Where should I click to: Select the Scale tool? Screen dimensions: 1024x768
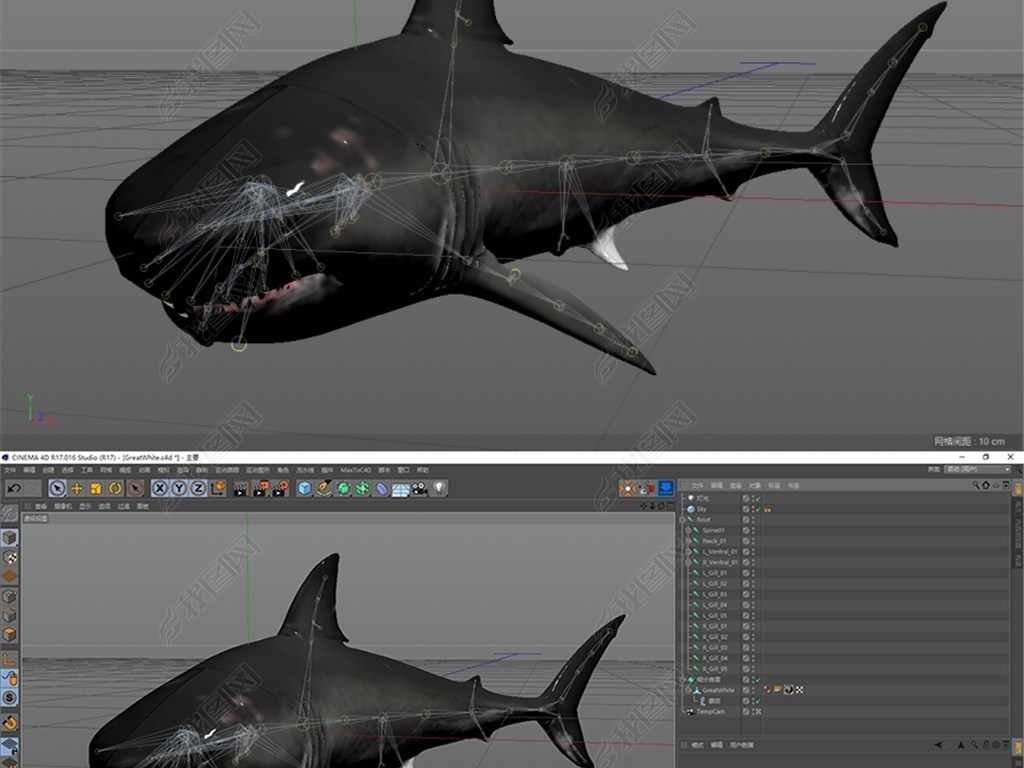click(x=94, y=489)
